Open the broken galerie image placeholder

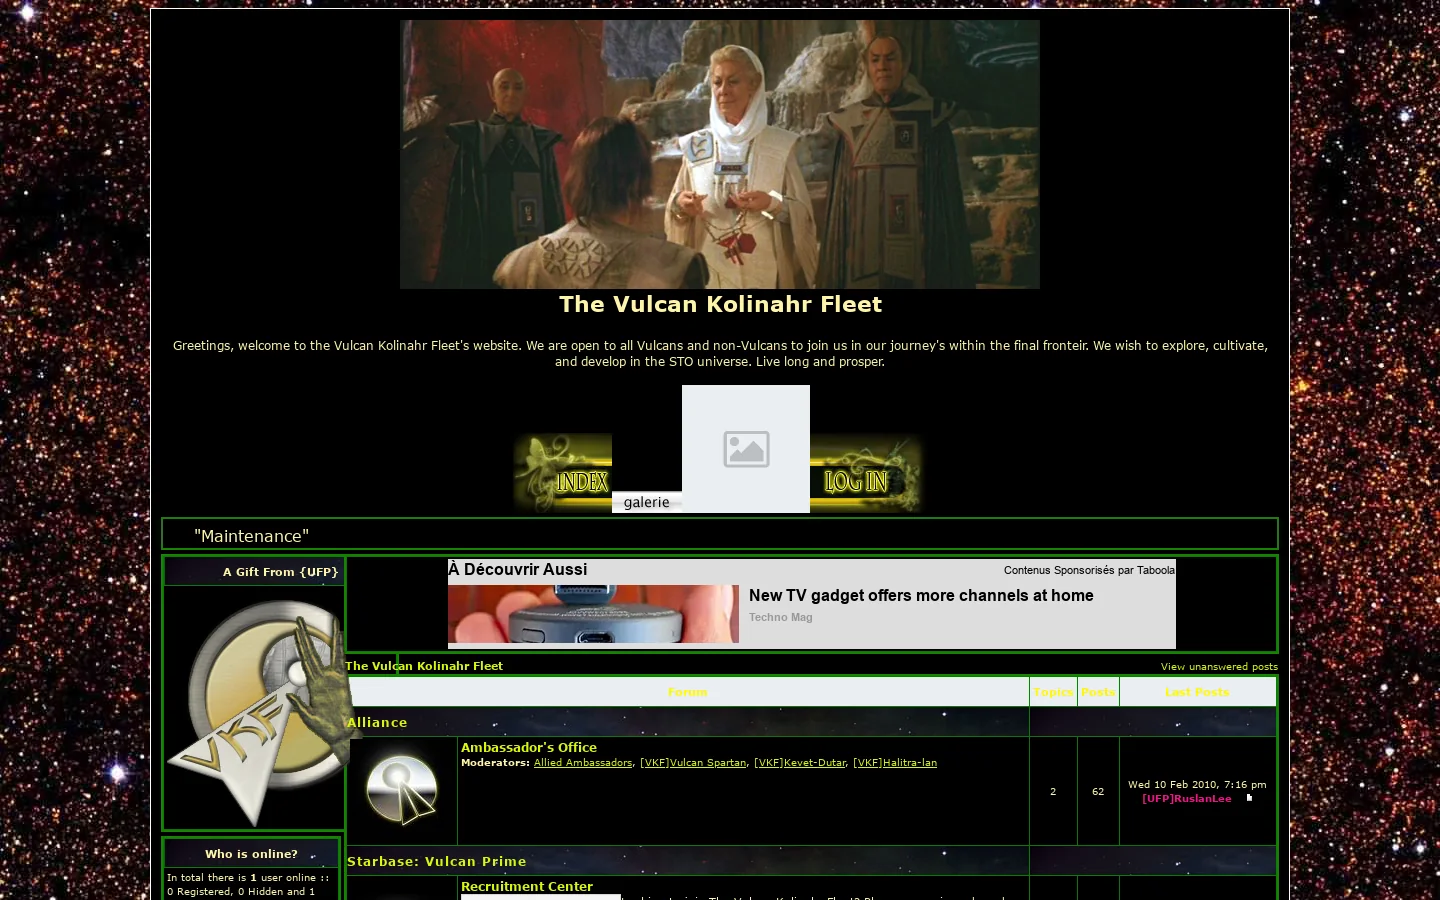click(746, 449)
